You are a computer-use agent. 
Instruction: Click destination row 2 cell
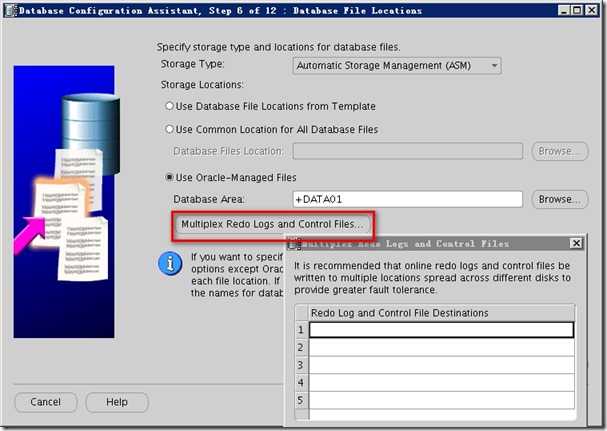coord(441,347)
